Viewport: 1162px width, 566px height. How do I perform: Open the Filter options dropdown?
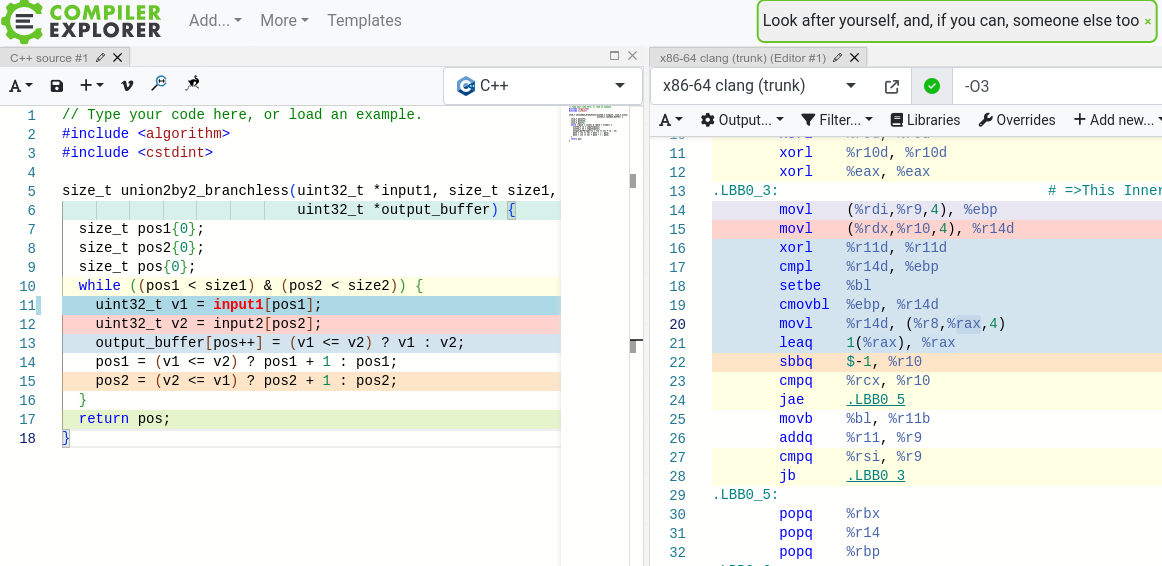[x=837, y=120]
